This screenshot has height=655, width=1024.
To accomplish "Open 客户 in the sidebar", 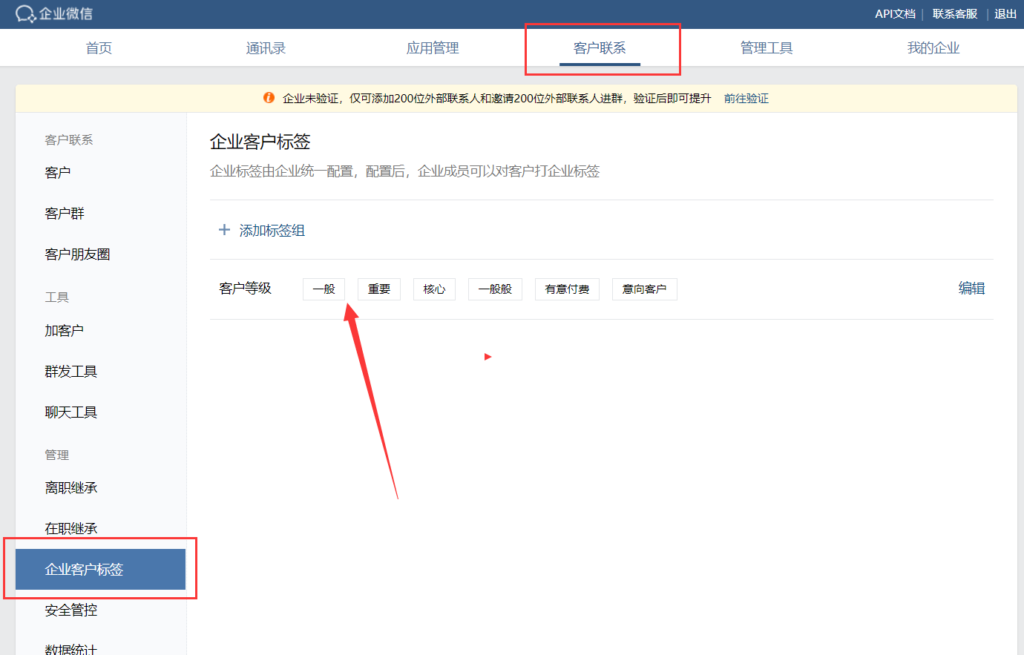I will click(57, 172).
